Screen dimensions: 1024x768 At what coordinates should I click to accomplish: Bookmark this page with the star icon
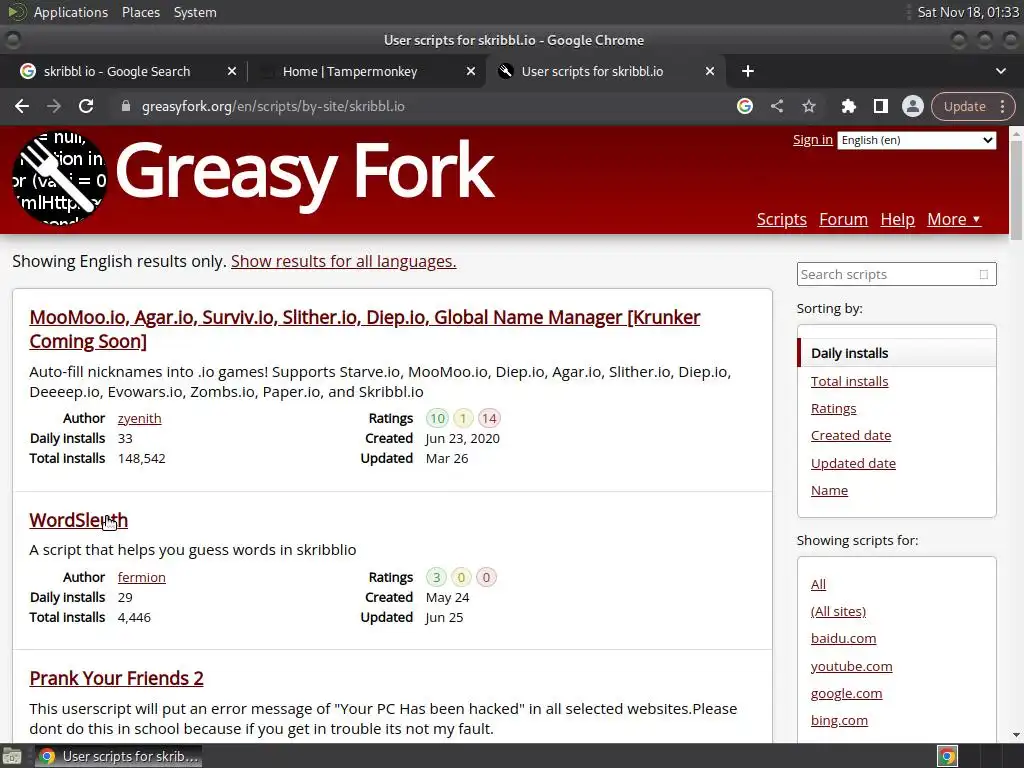[809, 106]
